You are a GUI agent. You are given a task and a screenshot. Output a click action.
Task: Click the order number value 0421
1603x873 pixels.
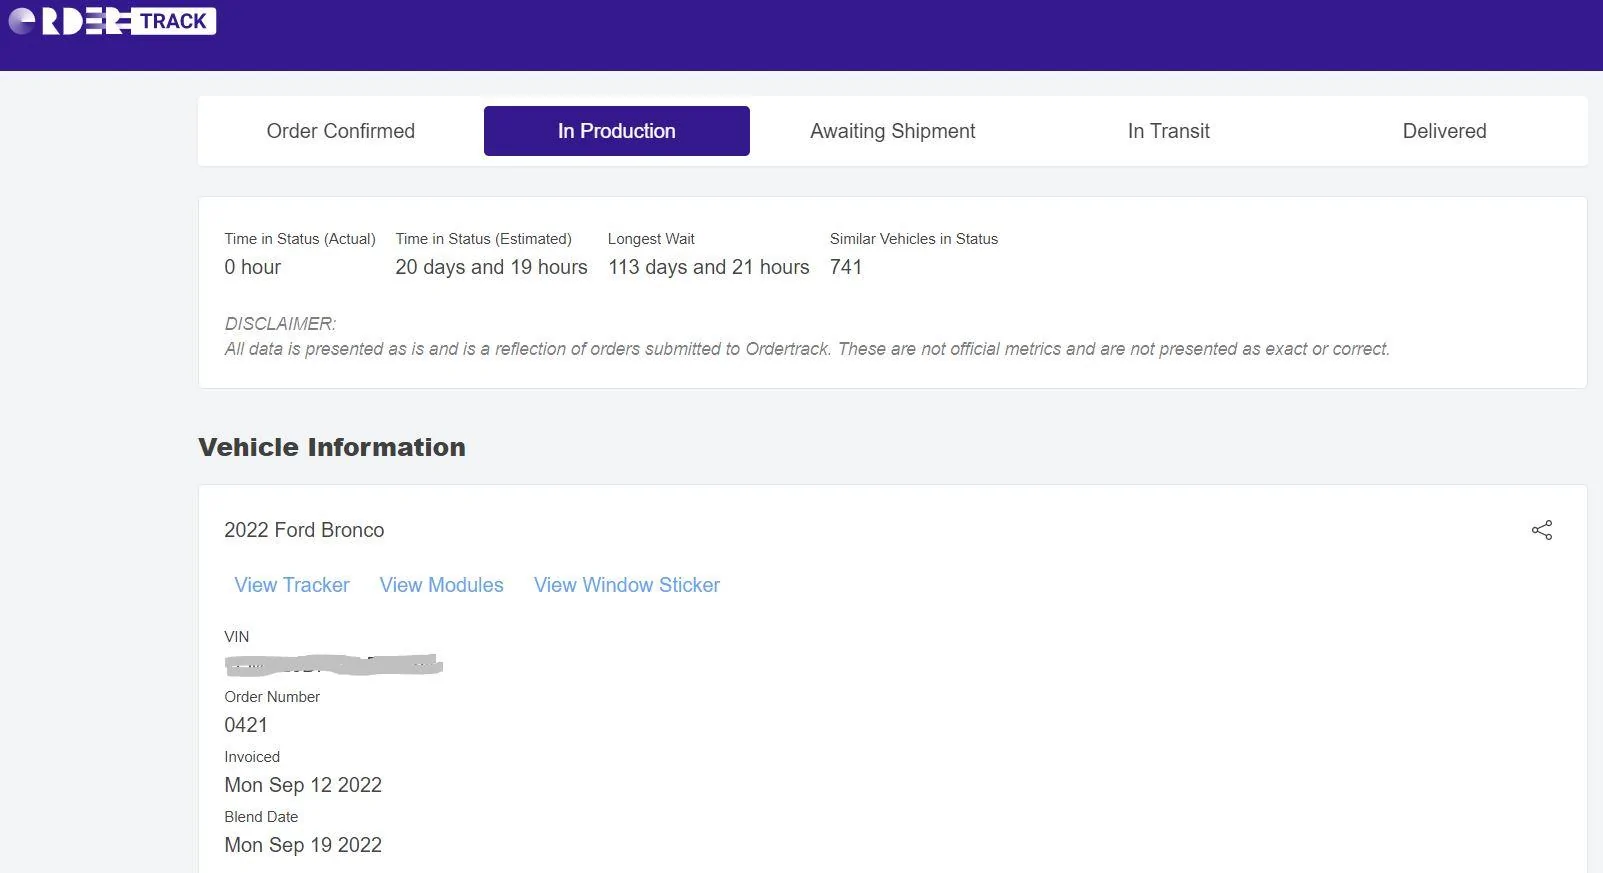click(x=246, y=725)
